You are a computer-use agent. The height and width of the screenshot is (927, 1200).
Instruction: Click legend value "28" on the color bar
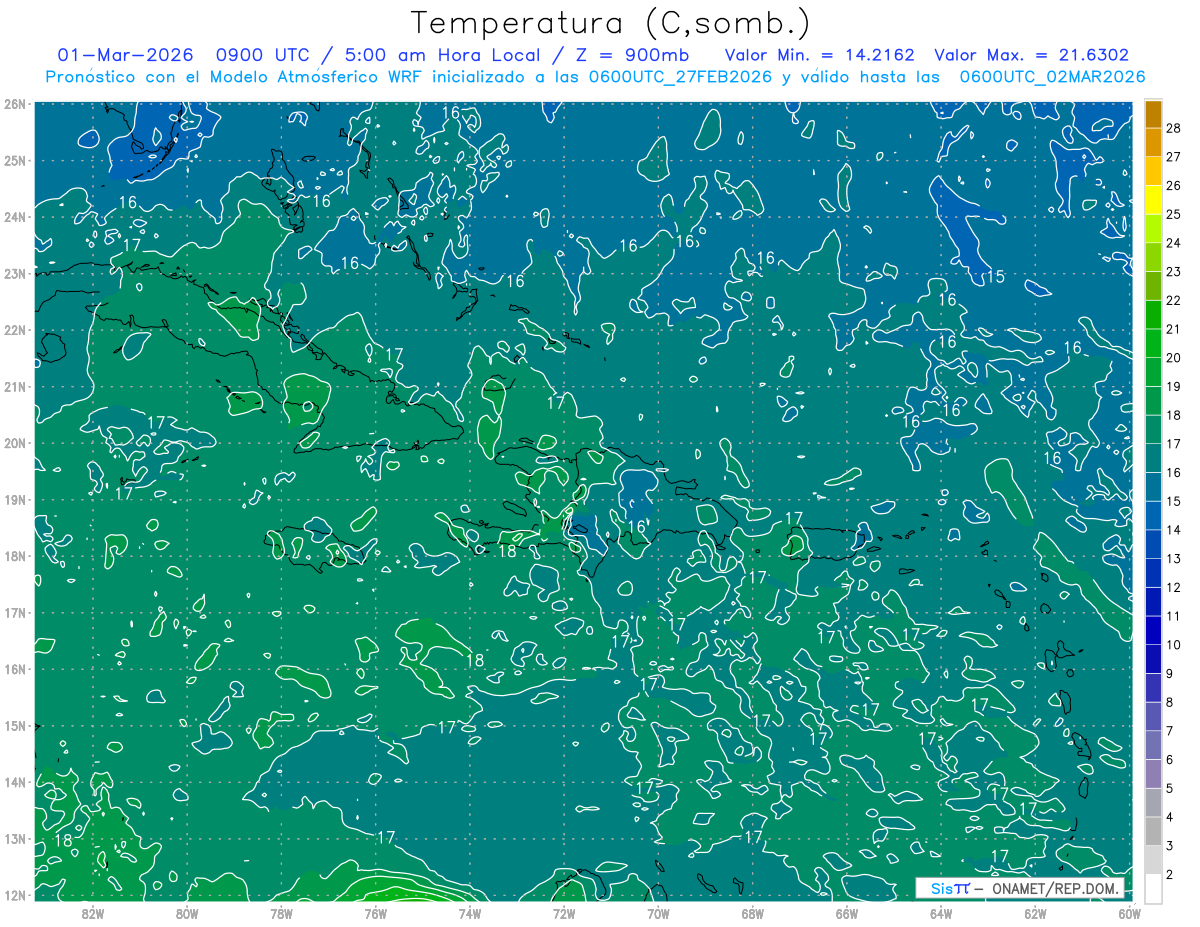1173,128
